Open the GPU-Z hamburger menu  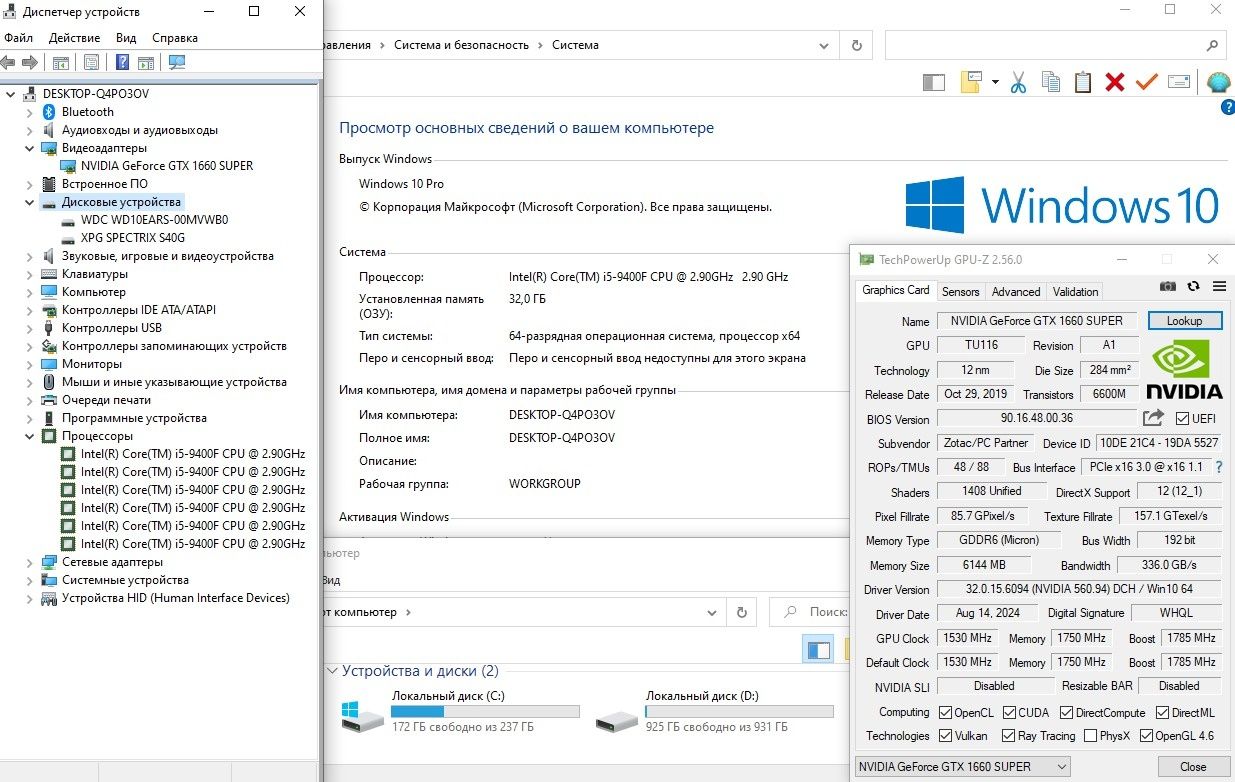click(x=1219, y=286)
